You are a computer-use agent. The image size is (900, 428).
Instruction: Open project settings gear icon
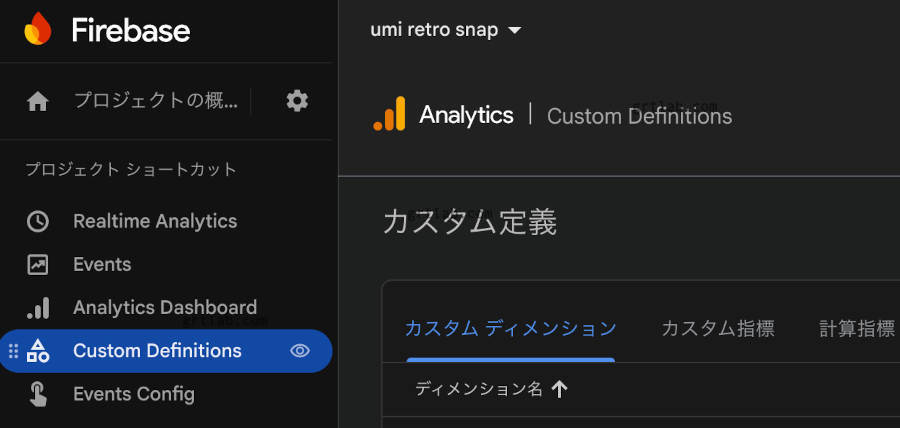pyautogui.click(x=297, y=101)
